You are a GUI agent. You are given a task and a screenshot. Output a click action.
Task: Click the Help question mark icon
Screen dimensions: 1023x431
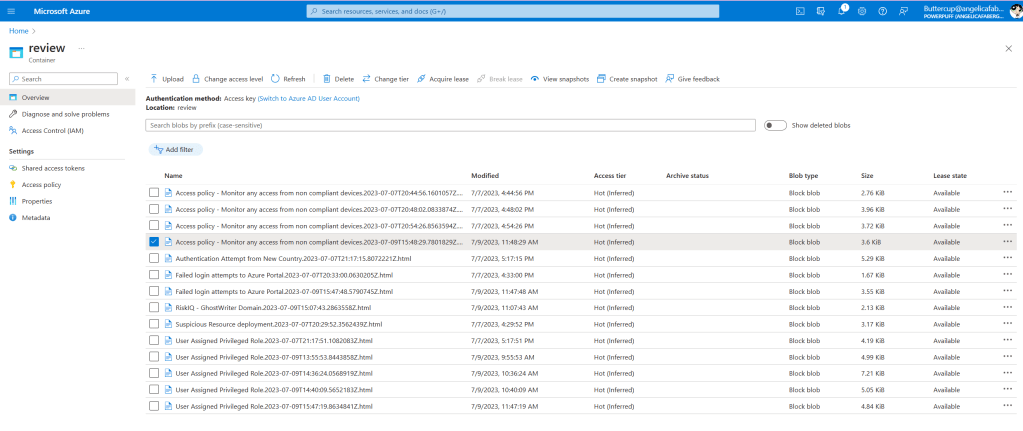tap(882, 11)
